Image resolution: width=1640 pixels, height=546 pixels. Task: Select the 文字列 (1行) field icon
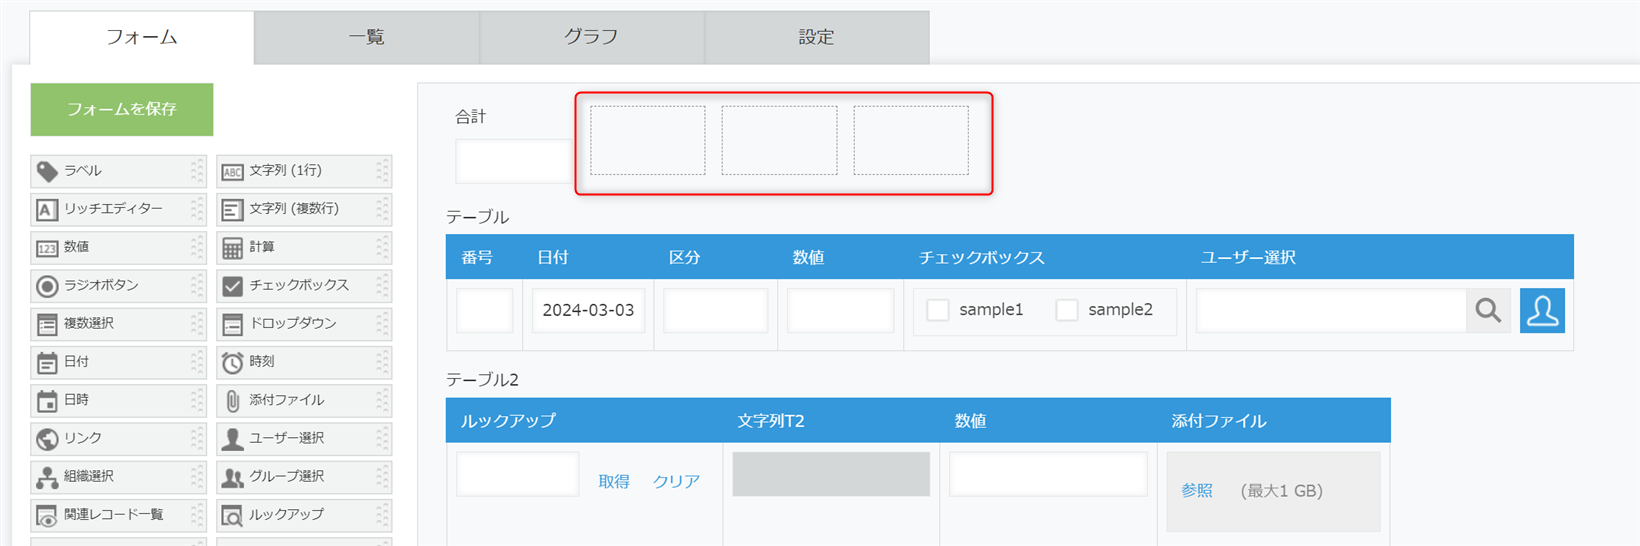232,172
